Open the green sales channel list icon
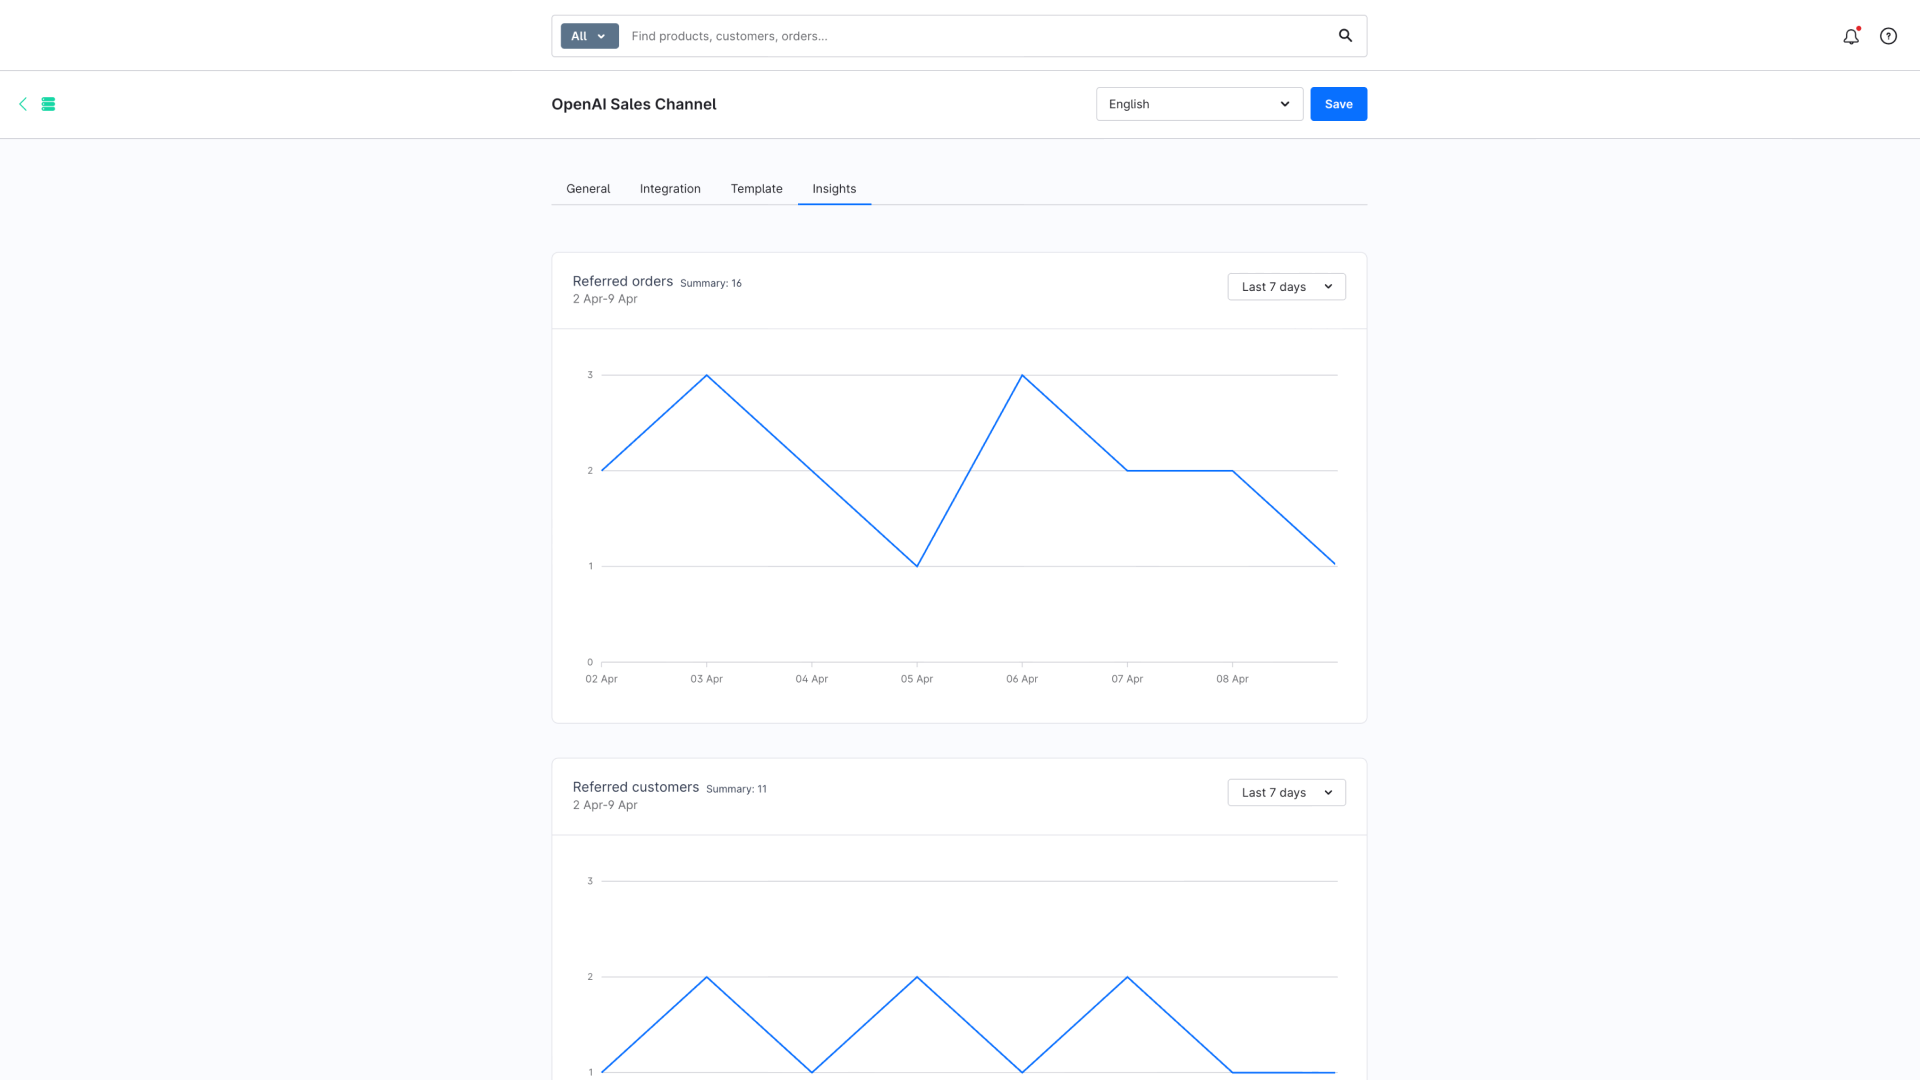 click(48, 104)
